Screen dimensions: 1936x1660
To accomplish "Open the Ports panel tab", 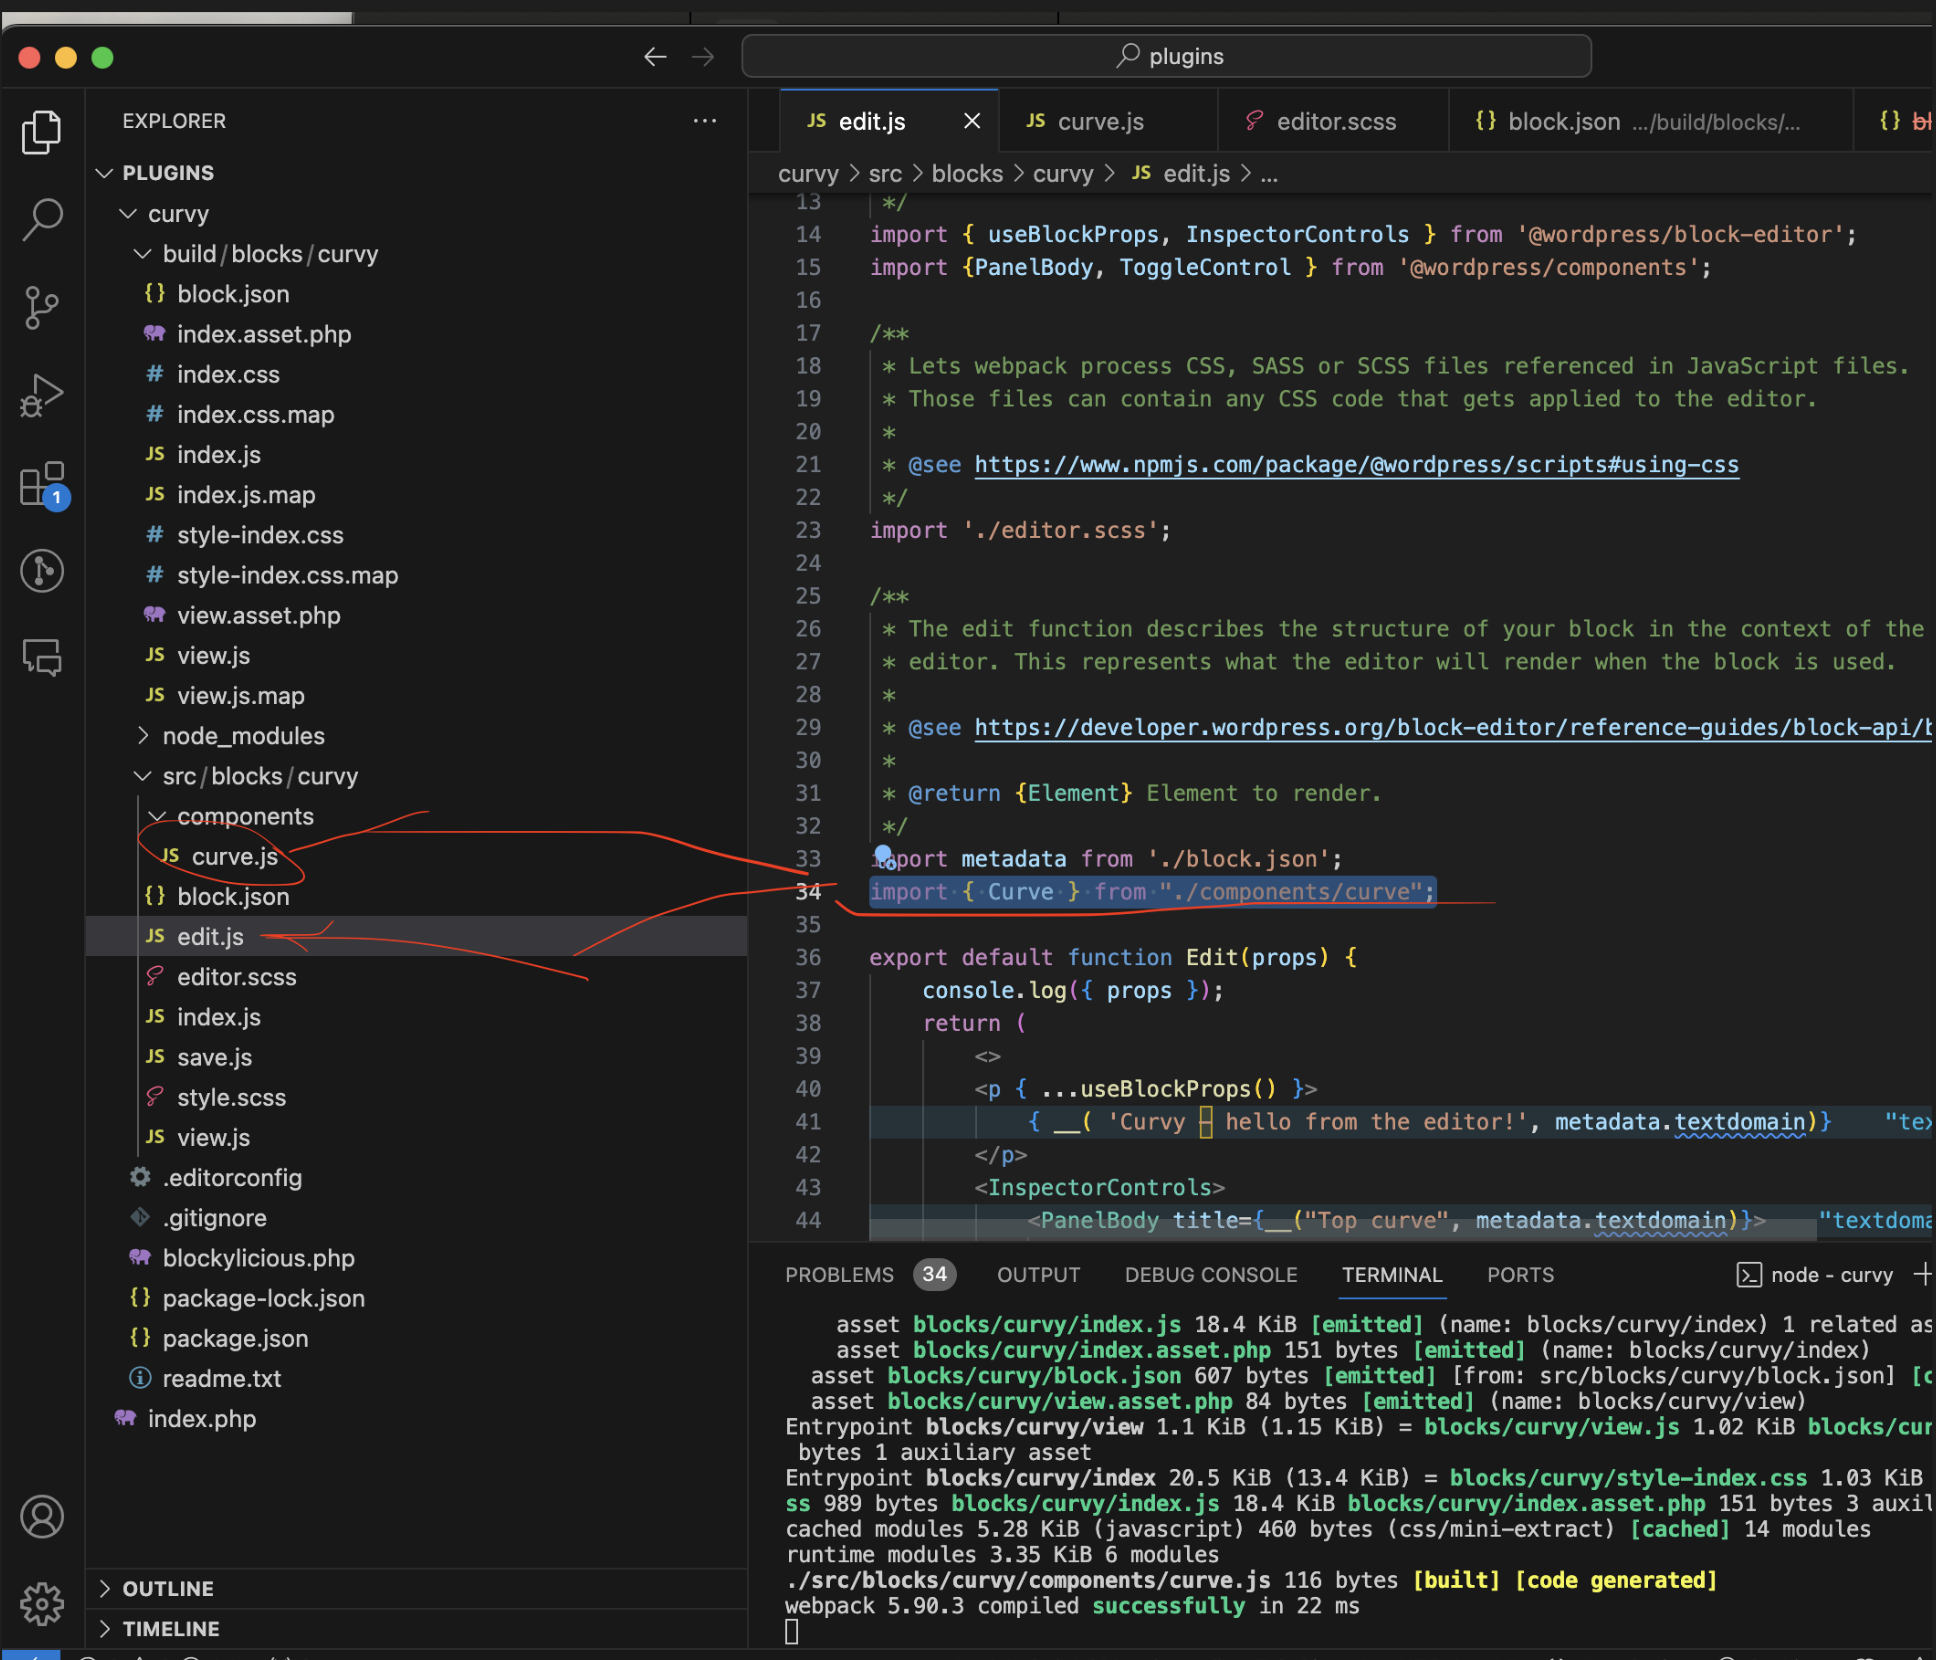I will (x=1520, y=1275).
